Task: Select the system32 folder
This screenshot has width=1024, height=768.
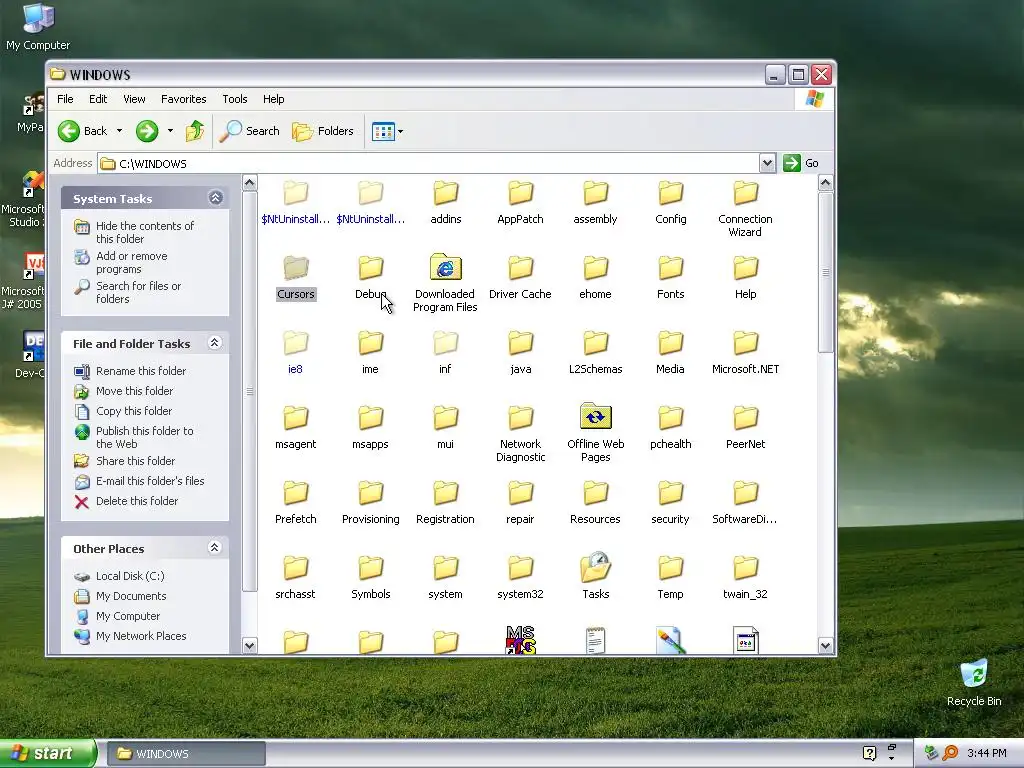Action: (x=520, y=578)
